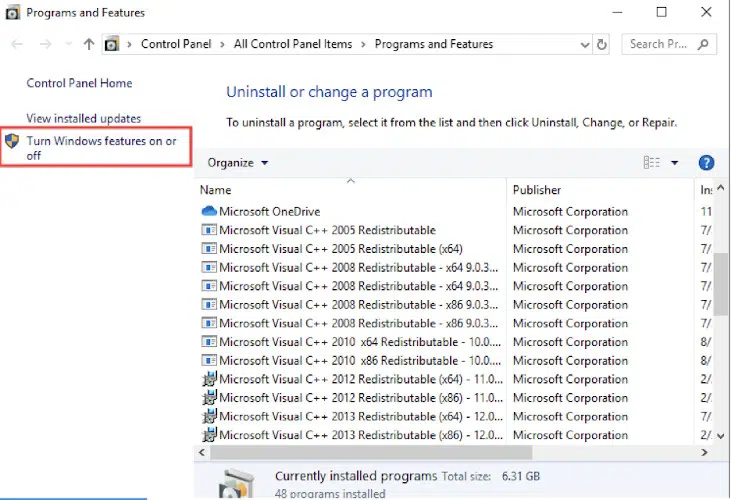The image size is (731, 500).
Task: Open the recent locations chevron
Action: (67, 44)
